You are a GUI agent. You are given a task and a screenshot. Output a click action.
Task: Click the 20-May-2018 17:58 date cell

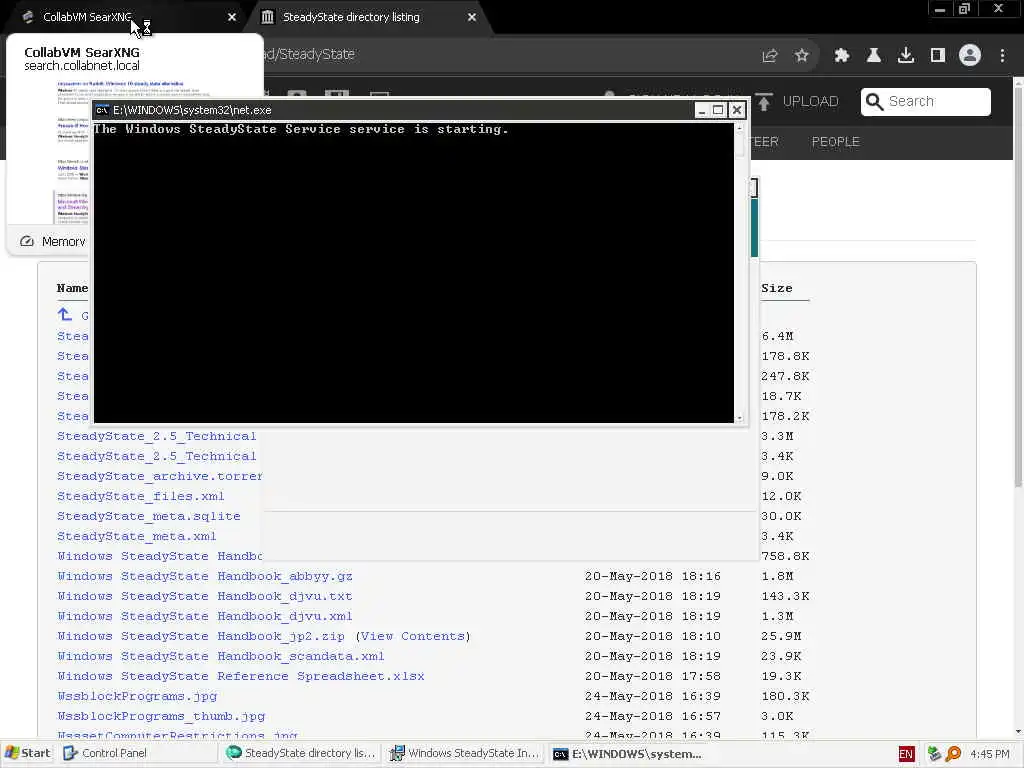[x=652, y=676]
